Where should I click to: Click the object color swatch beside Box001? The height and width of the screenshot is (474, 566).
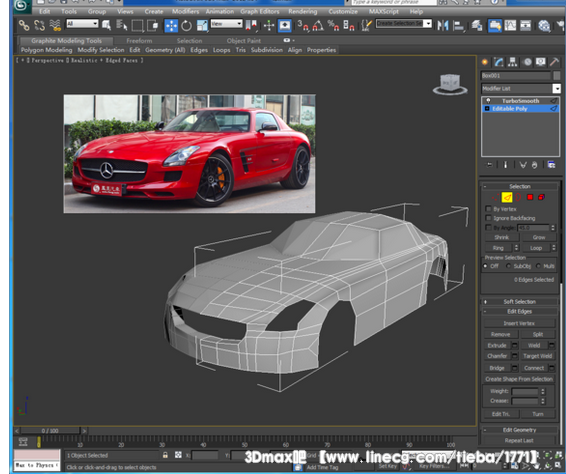tap(557, 75)
